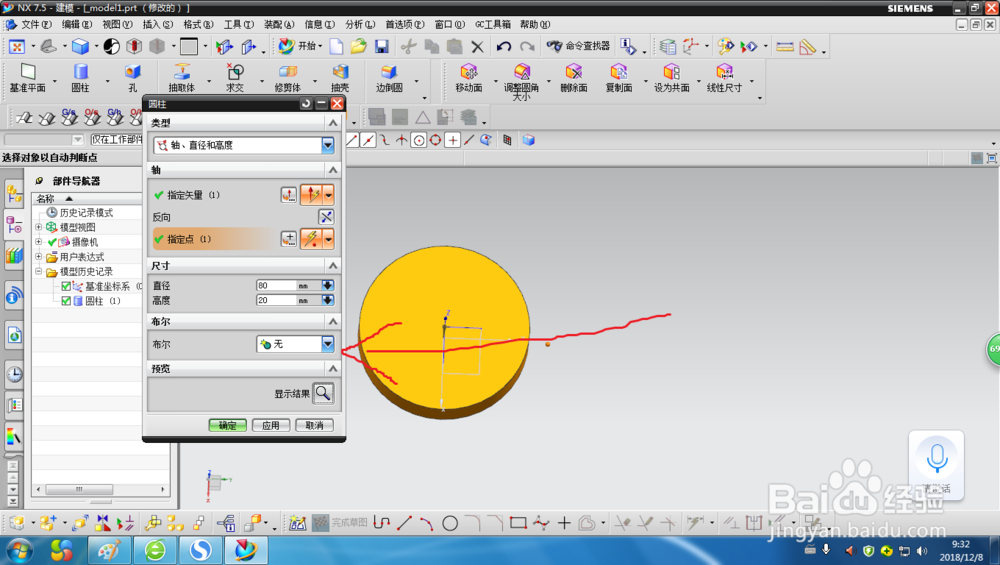Screen dimensions: 1000x565
Task: Open the 编辑(E) menu
Action: tap(77, 24)
